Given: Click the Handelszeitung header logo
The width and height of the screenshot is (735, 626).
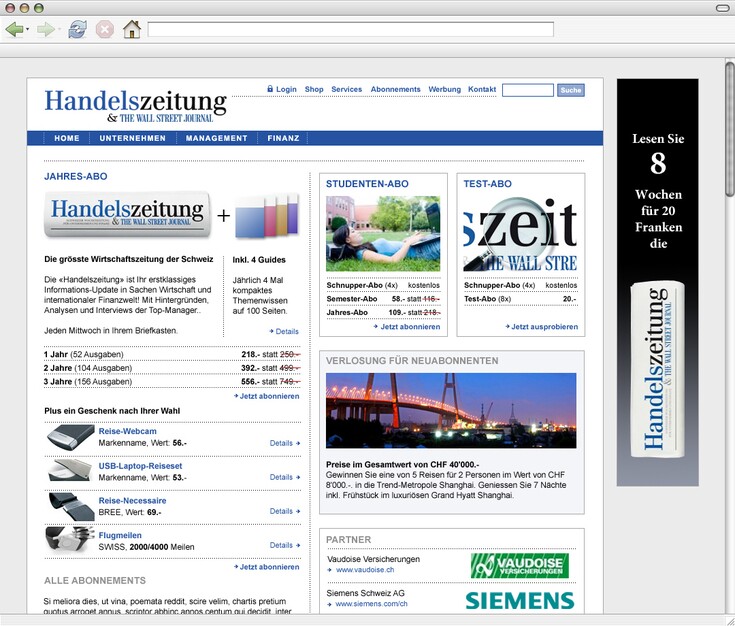Looking at the screenshot, I should pos(136,106).
